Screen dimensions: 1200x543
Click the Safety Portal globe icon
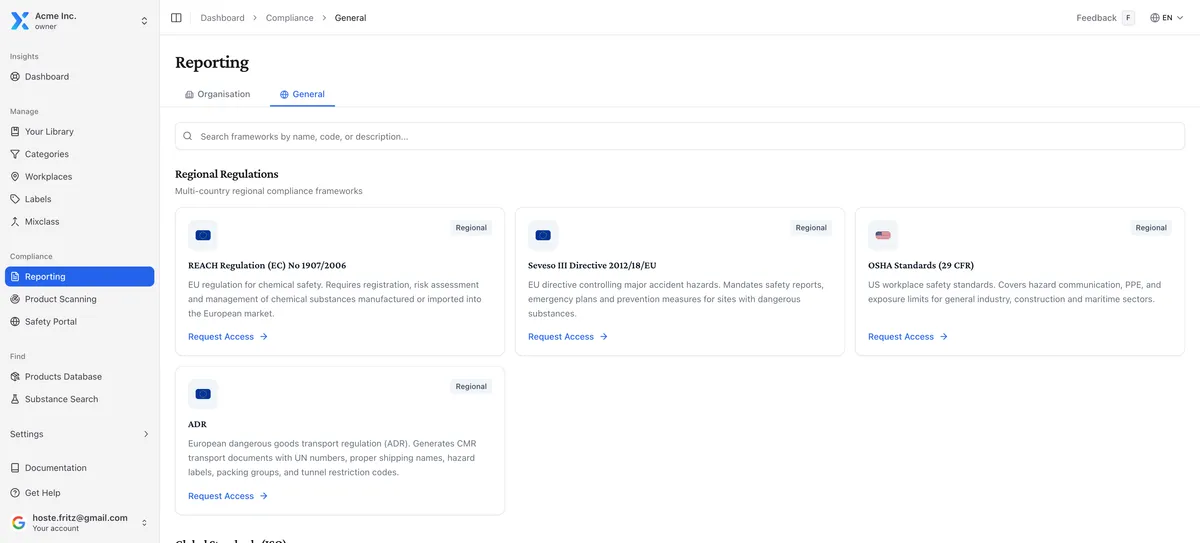pos(15,322)
